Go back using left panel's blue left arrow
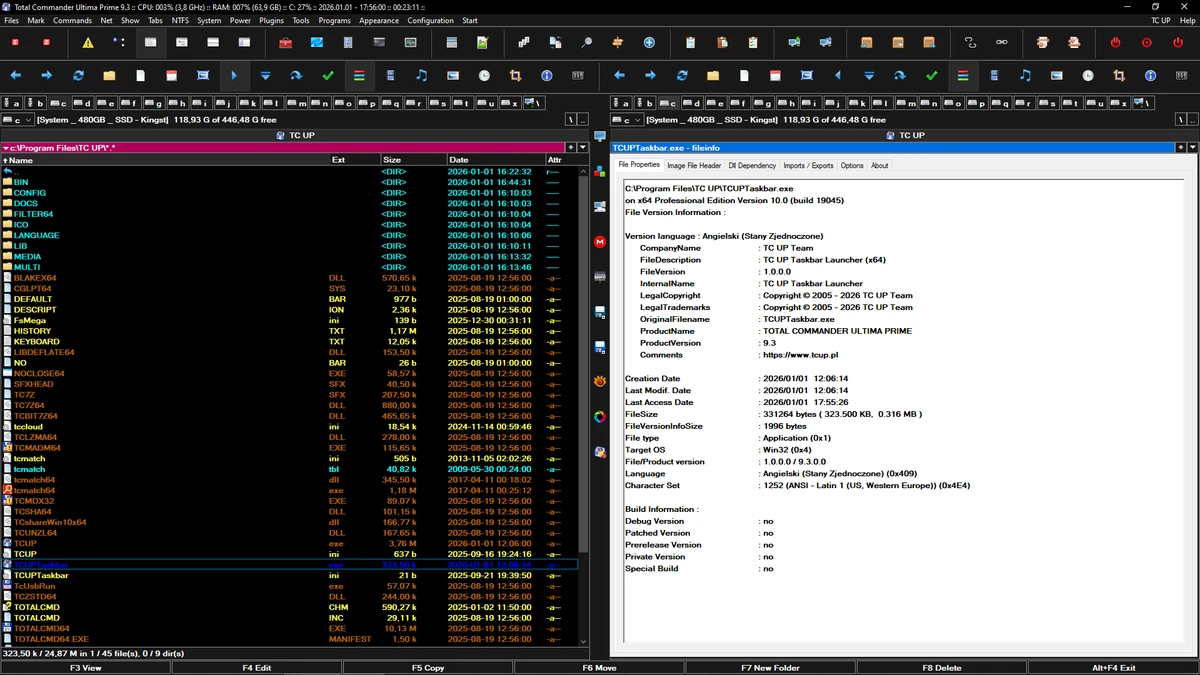 click(15, 76)
